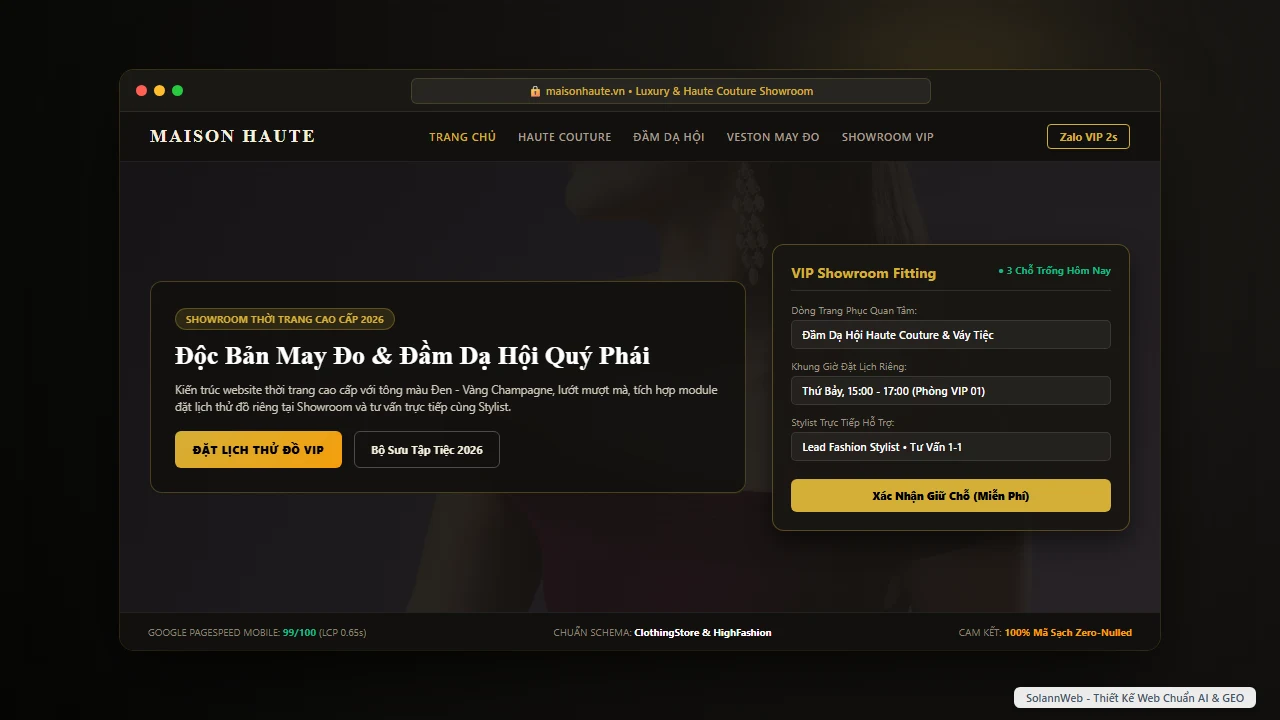Open Stylist Trực Tiếp Hỗ Trợ dropdown

(951, 447)
